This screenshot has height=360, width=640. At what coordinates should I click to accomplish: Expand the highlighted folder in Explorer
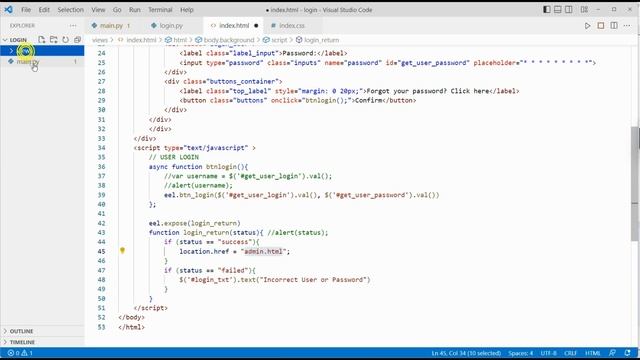click(42, 51)
